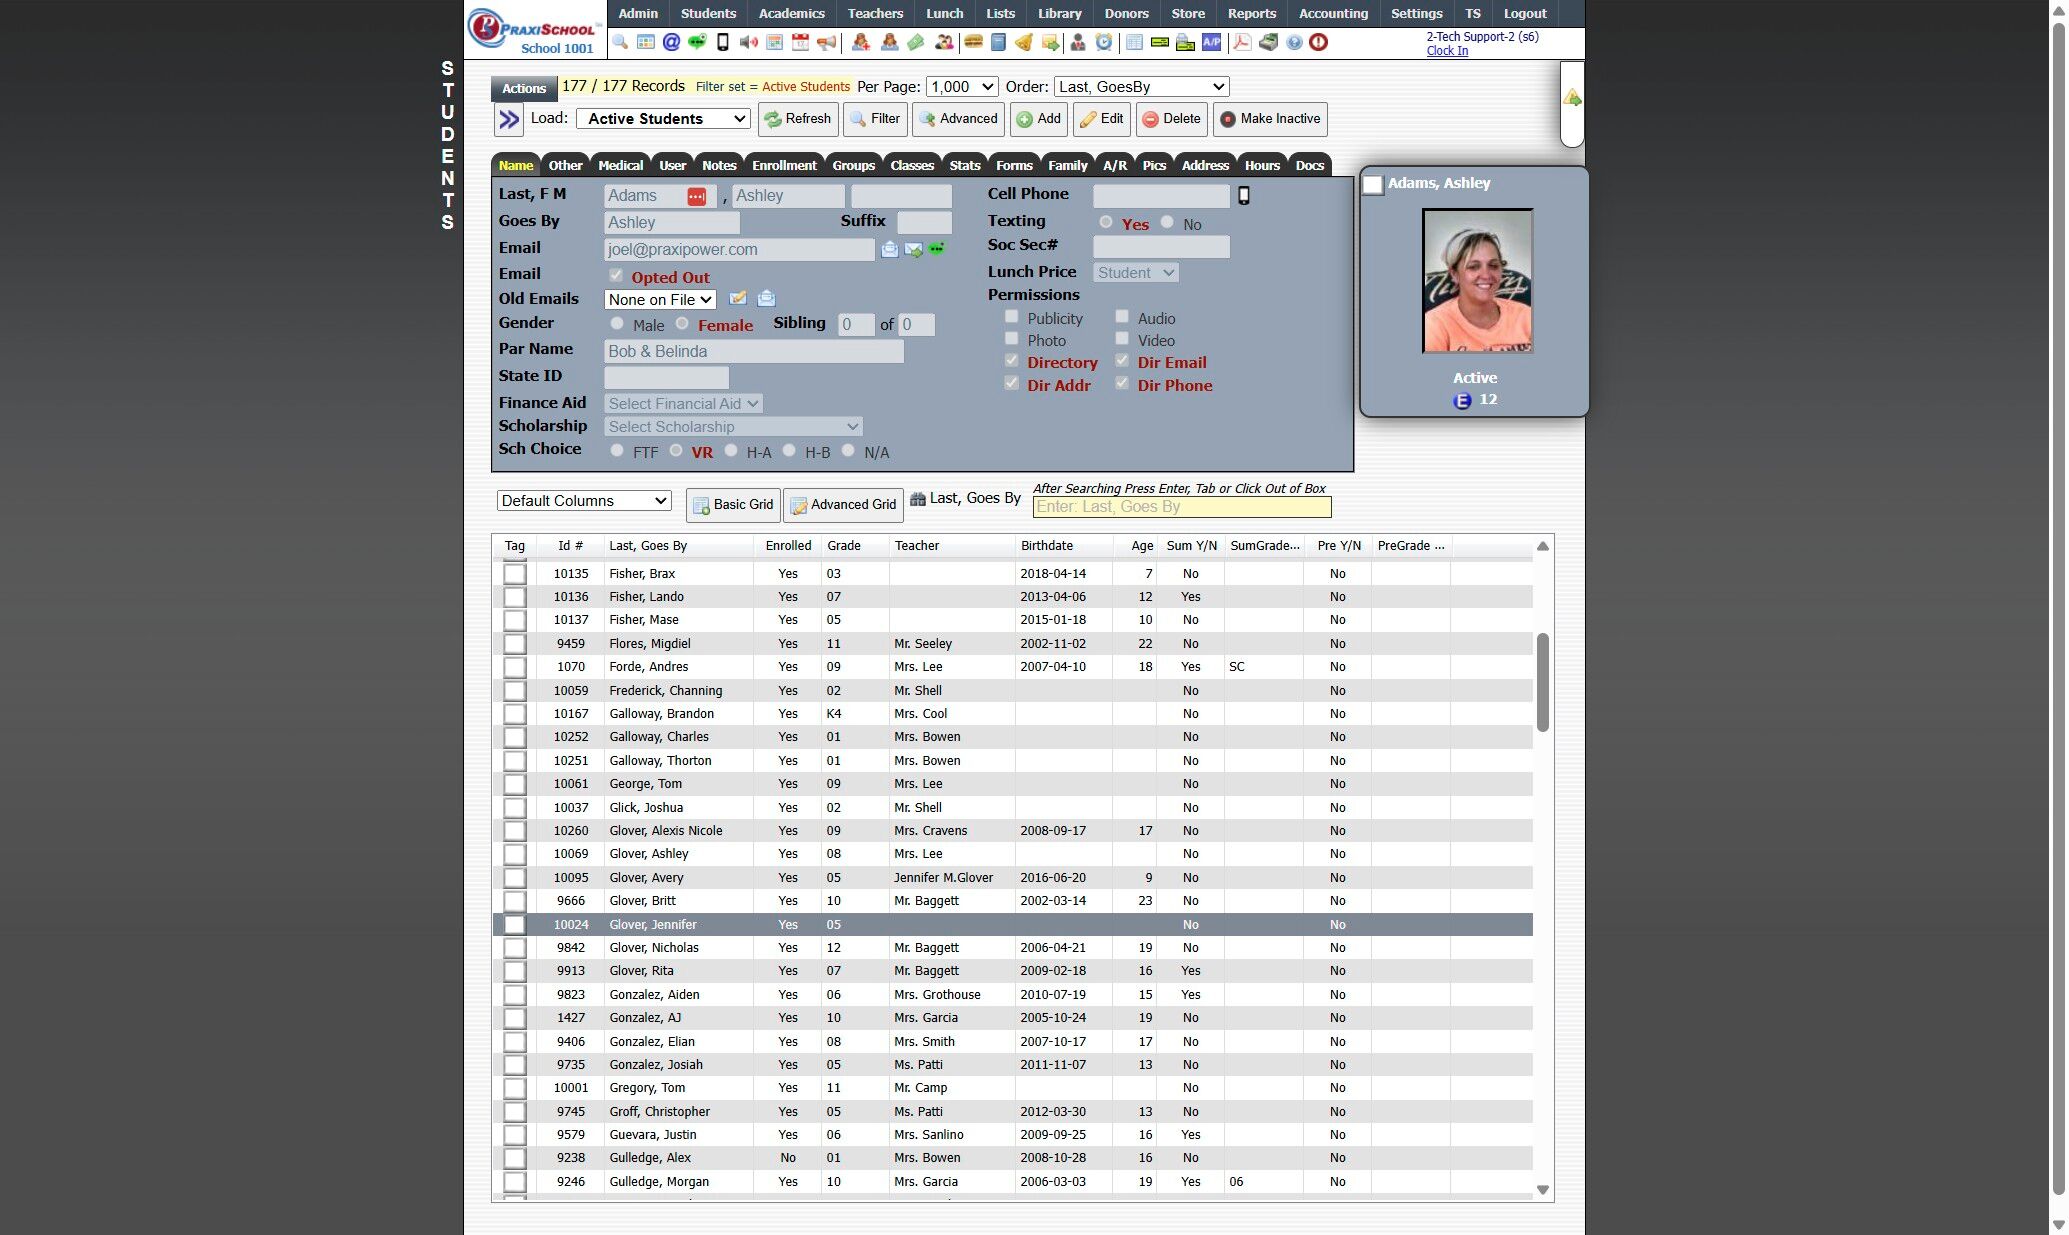Expand the Per Page 1,000 dropdown
Screen dimensions: 2069x1235
coord(961,87)
